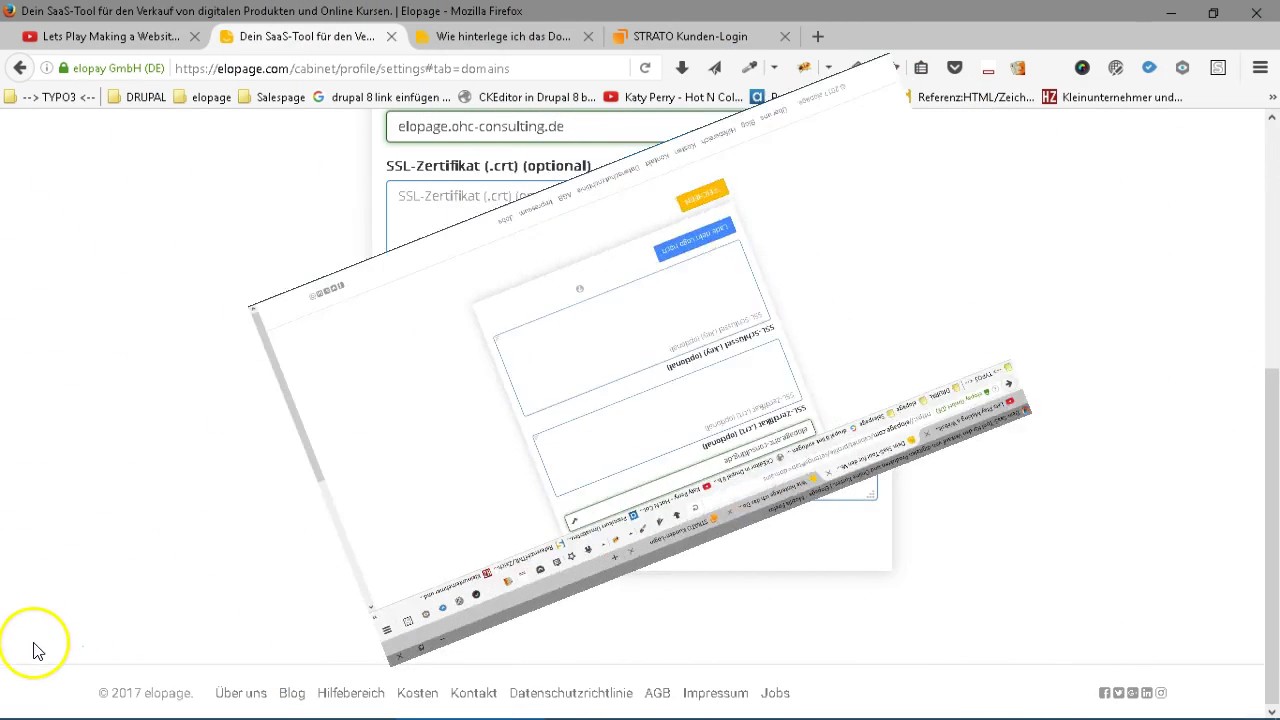
Task: Open the Downloads arrow icon
Action: [x=682, y=68]
